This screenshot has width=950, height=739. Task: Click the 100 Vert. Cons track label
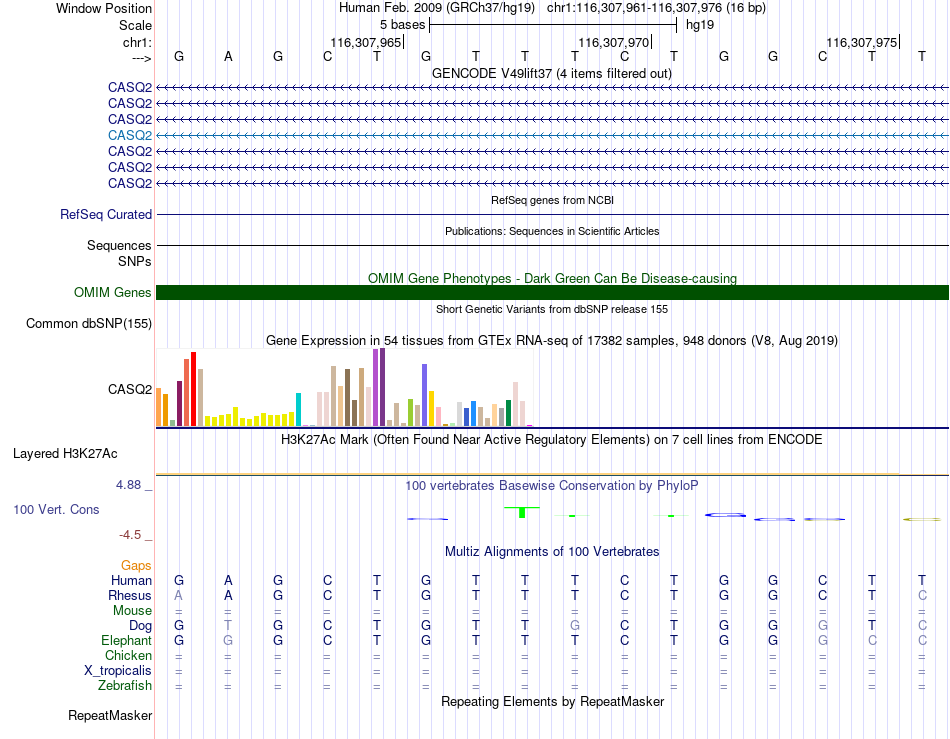pos(56,509)
